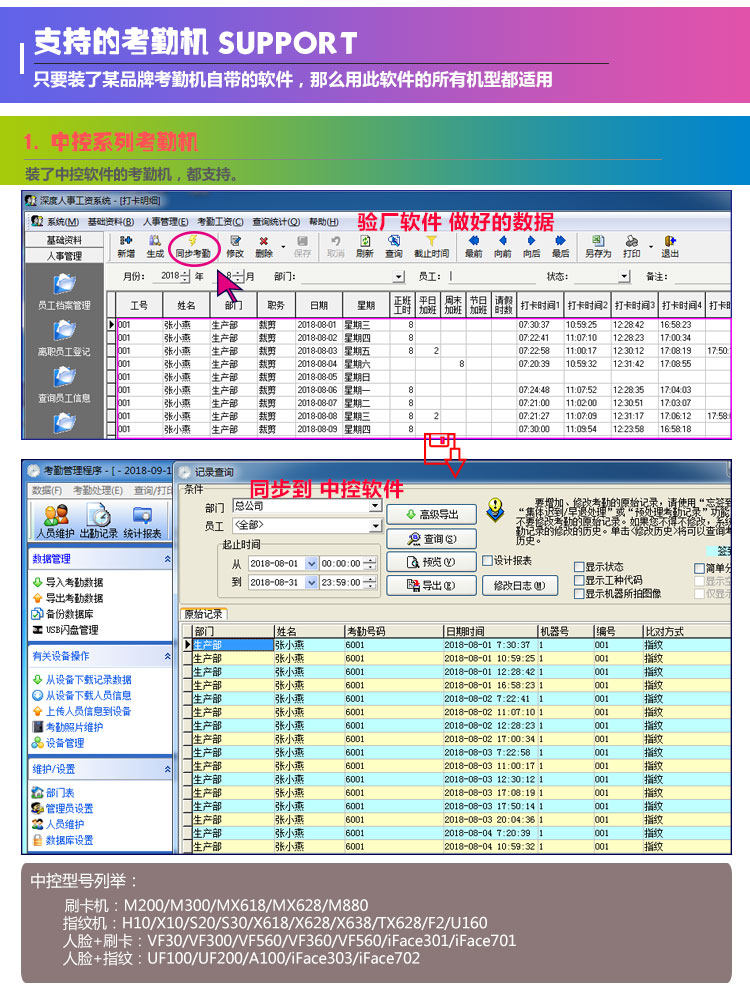This screenshot has height=995, width=750.
Task: Open the 员工 dropdown showing <全部>
Action: point(375,525)
